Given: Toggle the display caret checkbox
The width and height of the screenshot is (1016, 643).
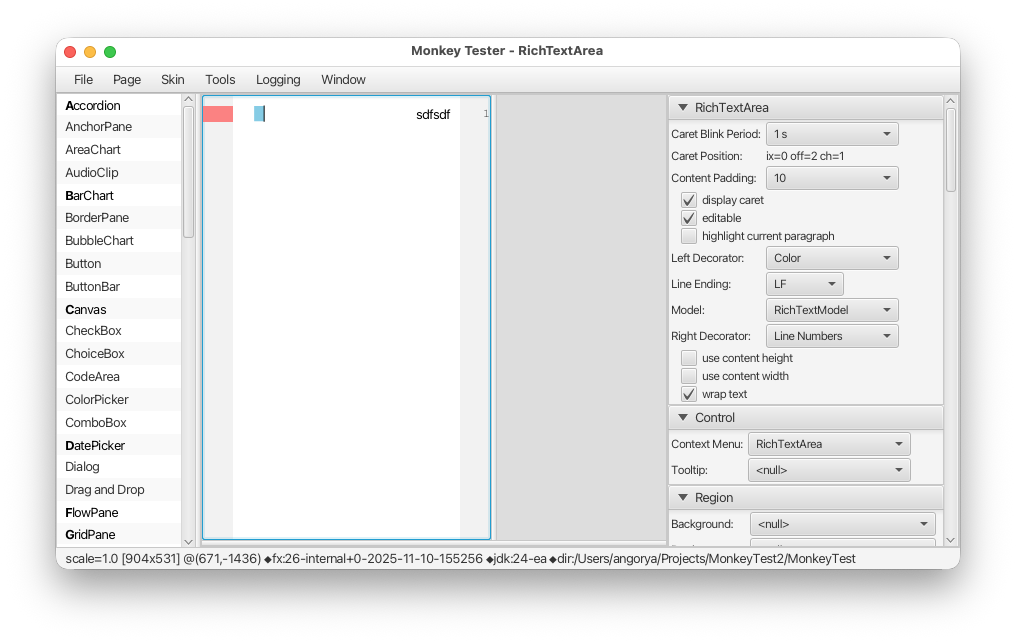Looking at the screenshot, I should tap(689, 200).
